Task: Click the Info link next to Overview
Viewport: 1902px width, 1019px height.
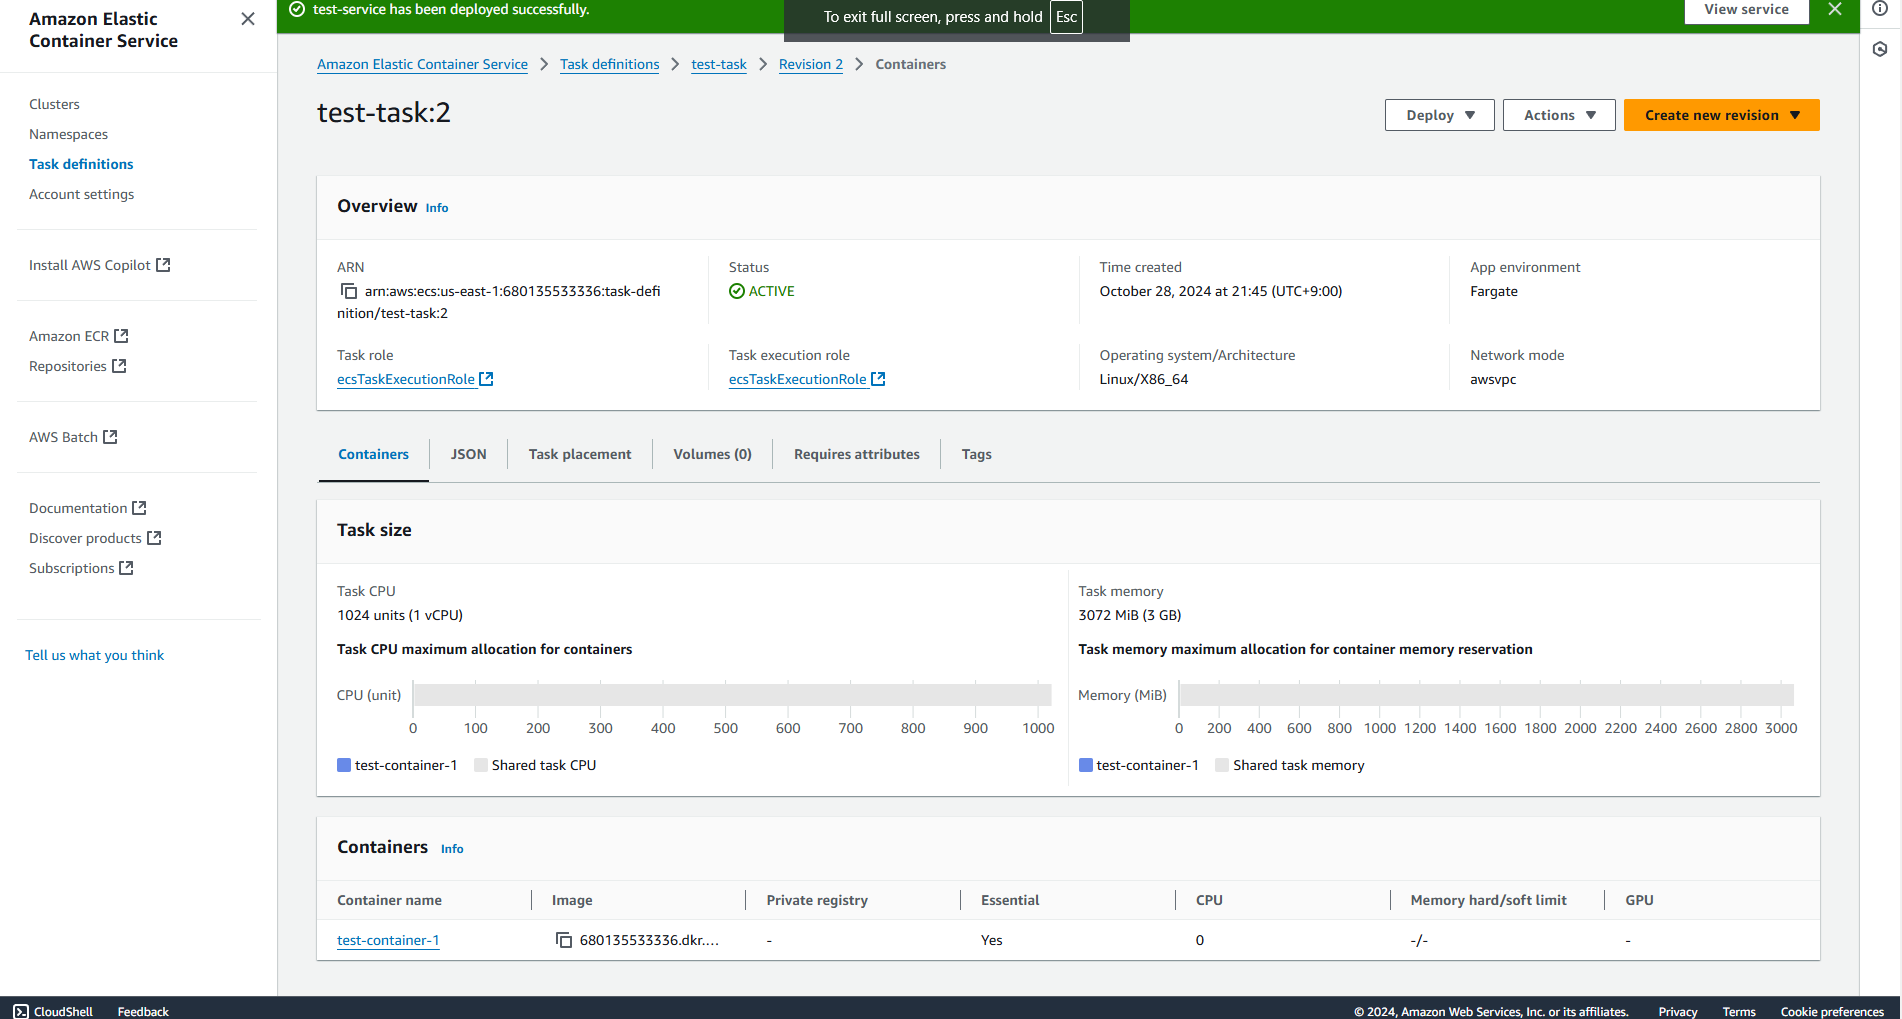Action: [x=437, y=208]
